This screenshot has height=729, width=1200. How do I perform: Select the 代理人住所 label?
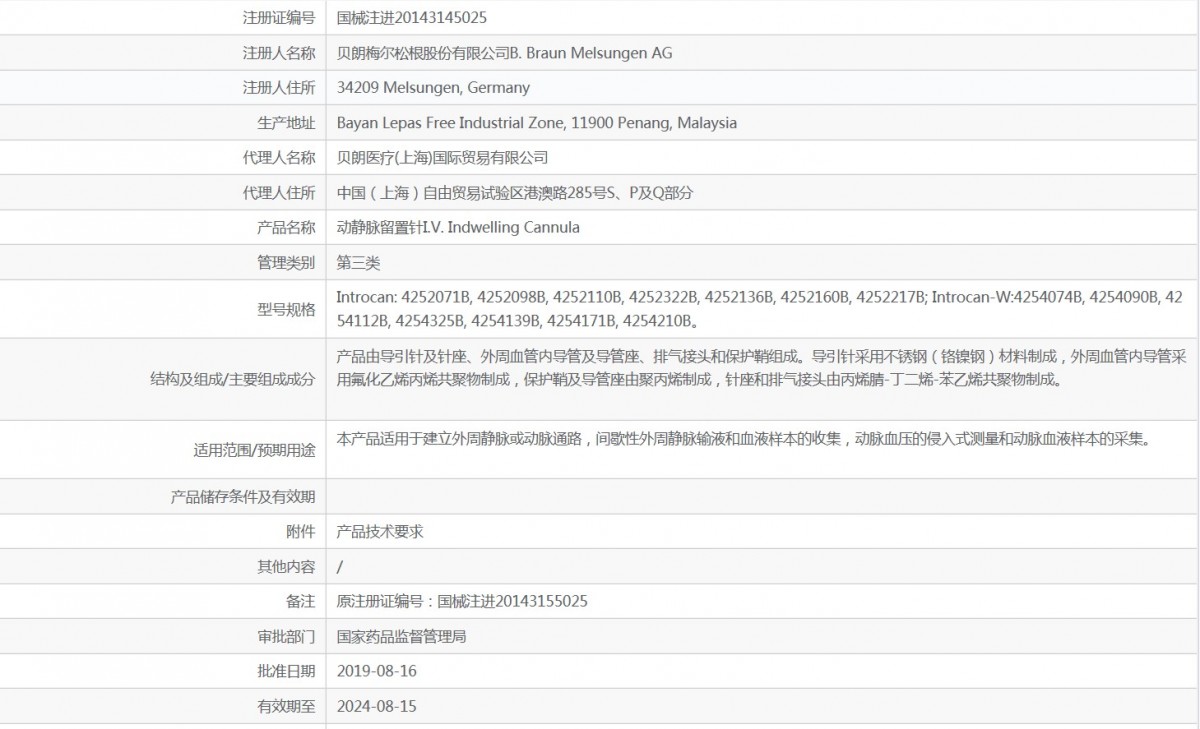(279, 193)
